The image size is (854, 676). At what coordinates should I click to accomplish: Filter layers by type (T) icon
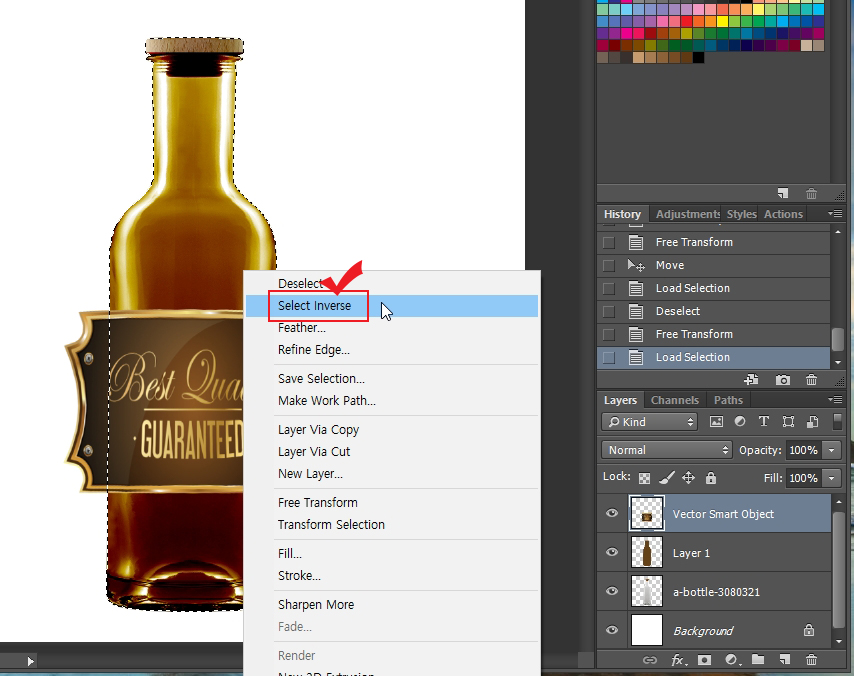tap(764, 422)
